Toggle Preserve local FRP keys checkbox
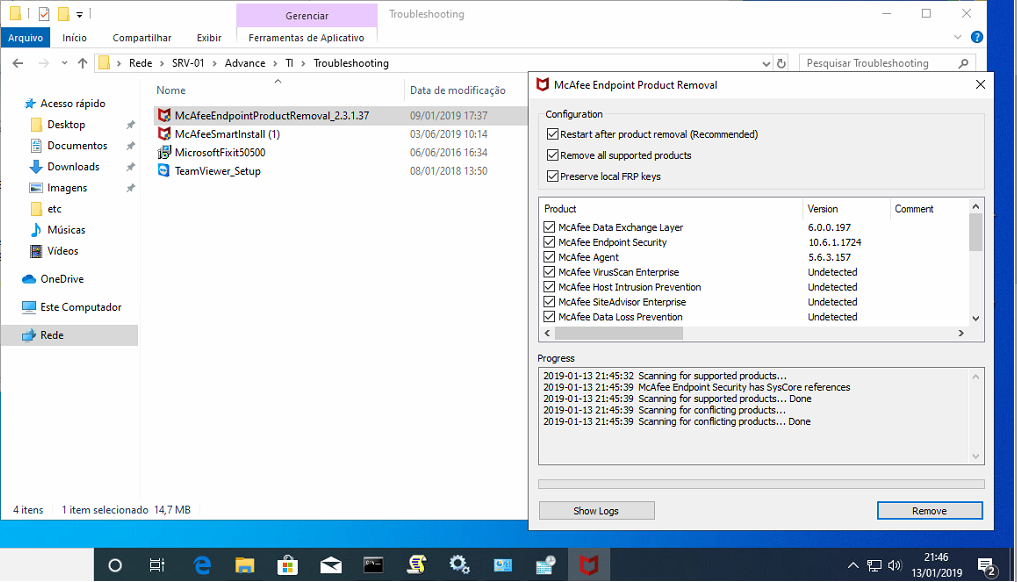 pos(553,176)
